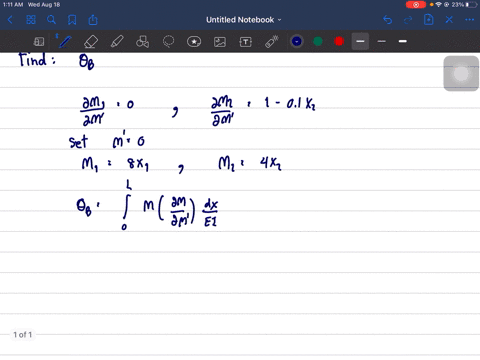Redo the last undone action
This screenshot has height=360, width=480.
point(408,20)
